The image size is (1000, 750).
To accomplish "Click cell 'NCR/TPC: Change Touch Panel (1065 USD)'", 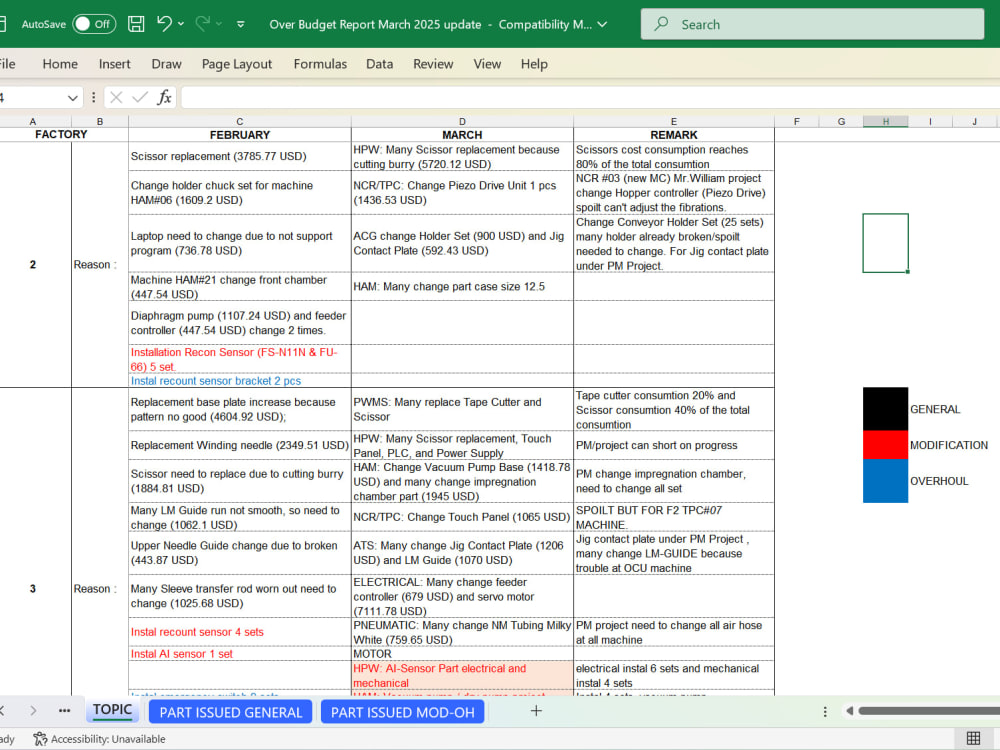I will point(462,517).
